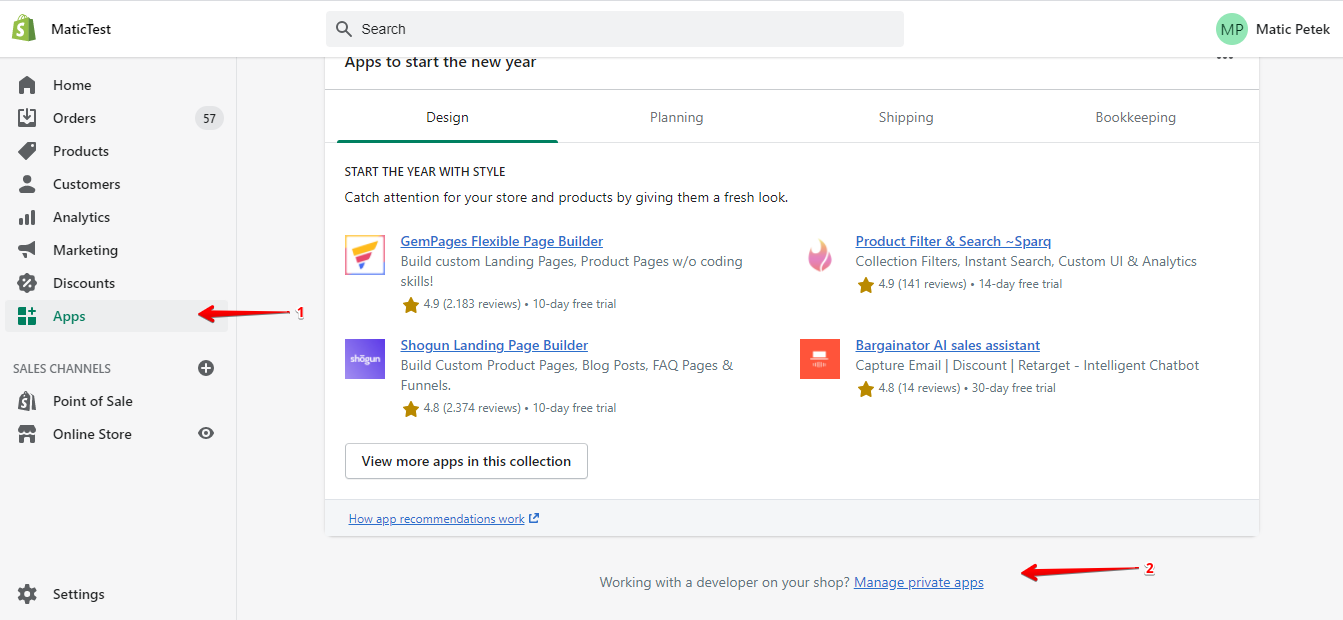This screenshot has width=1343, height=620.
Task: Click Bargainator rating 4.8 (14 reviews) text
Action: pos(920,388)
